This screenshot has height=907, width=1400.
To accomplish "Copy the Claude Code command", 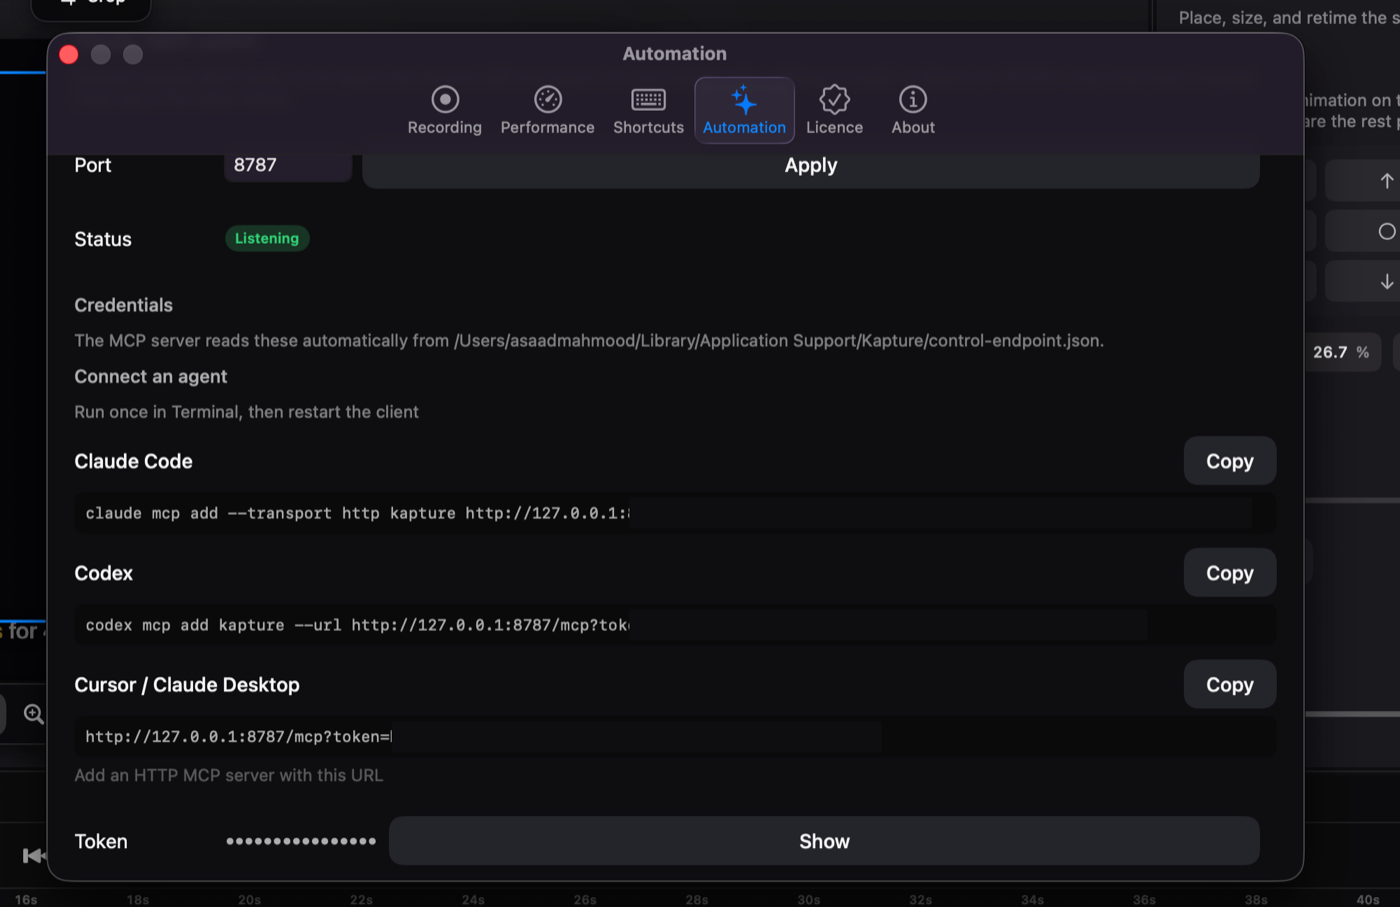I will pyautogui.click(x=1230, y=461).
